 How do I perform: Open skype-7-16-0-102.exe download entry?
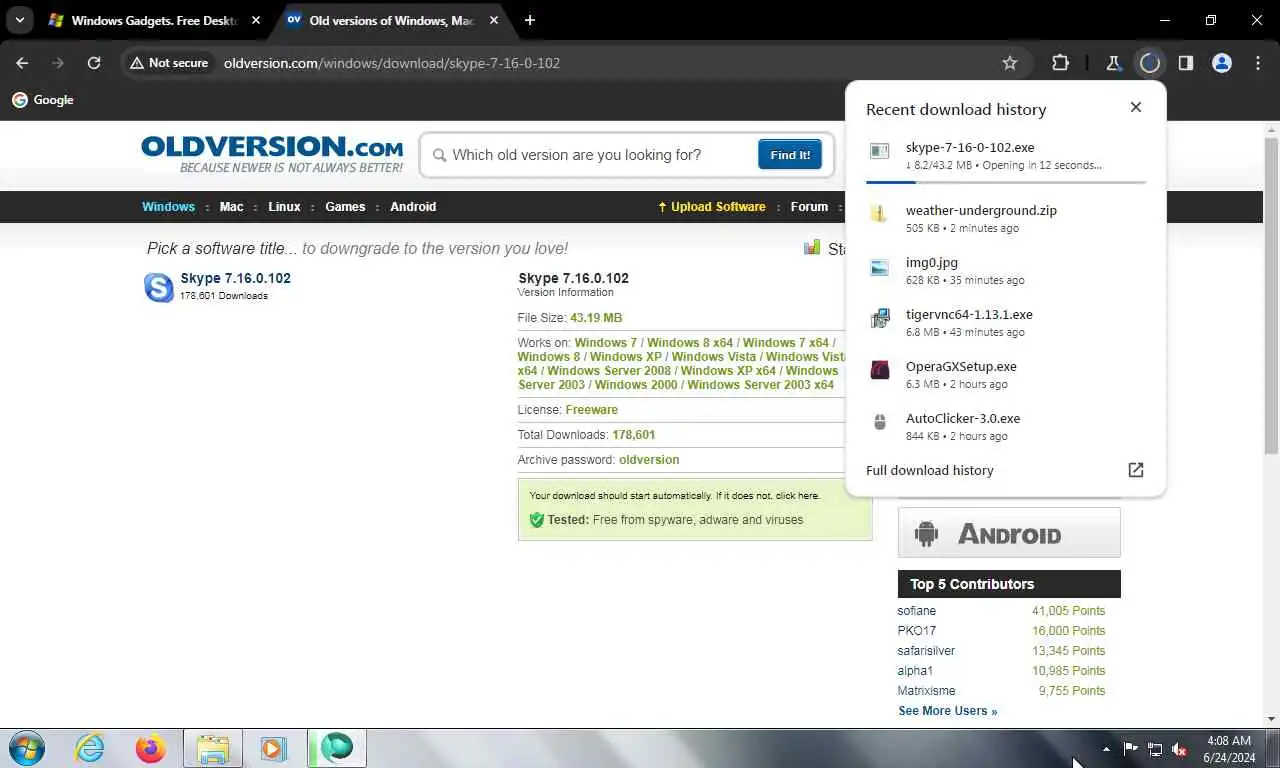pyautogui.click(x=1005, y=156)
